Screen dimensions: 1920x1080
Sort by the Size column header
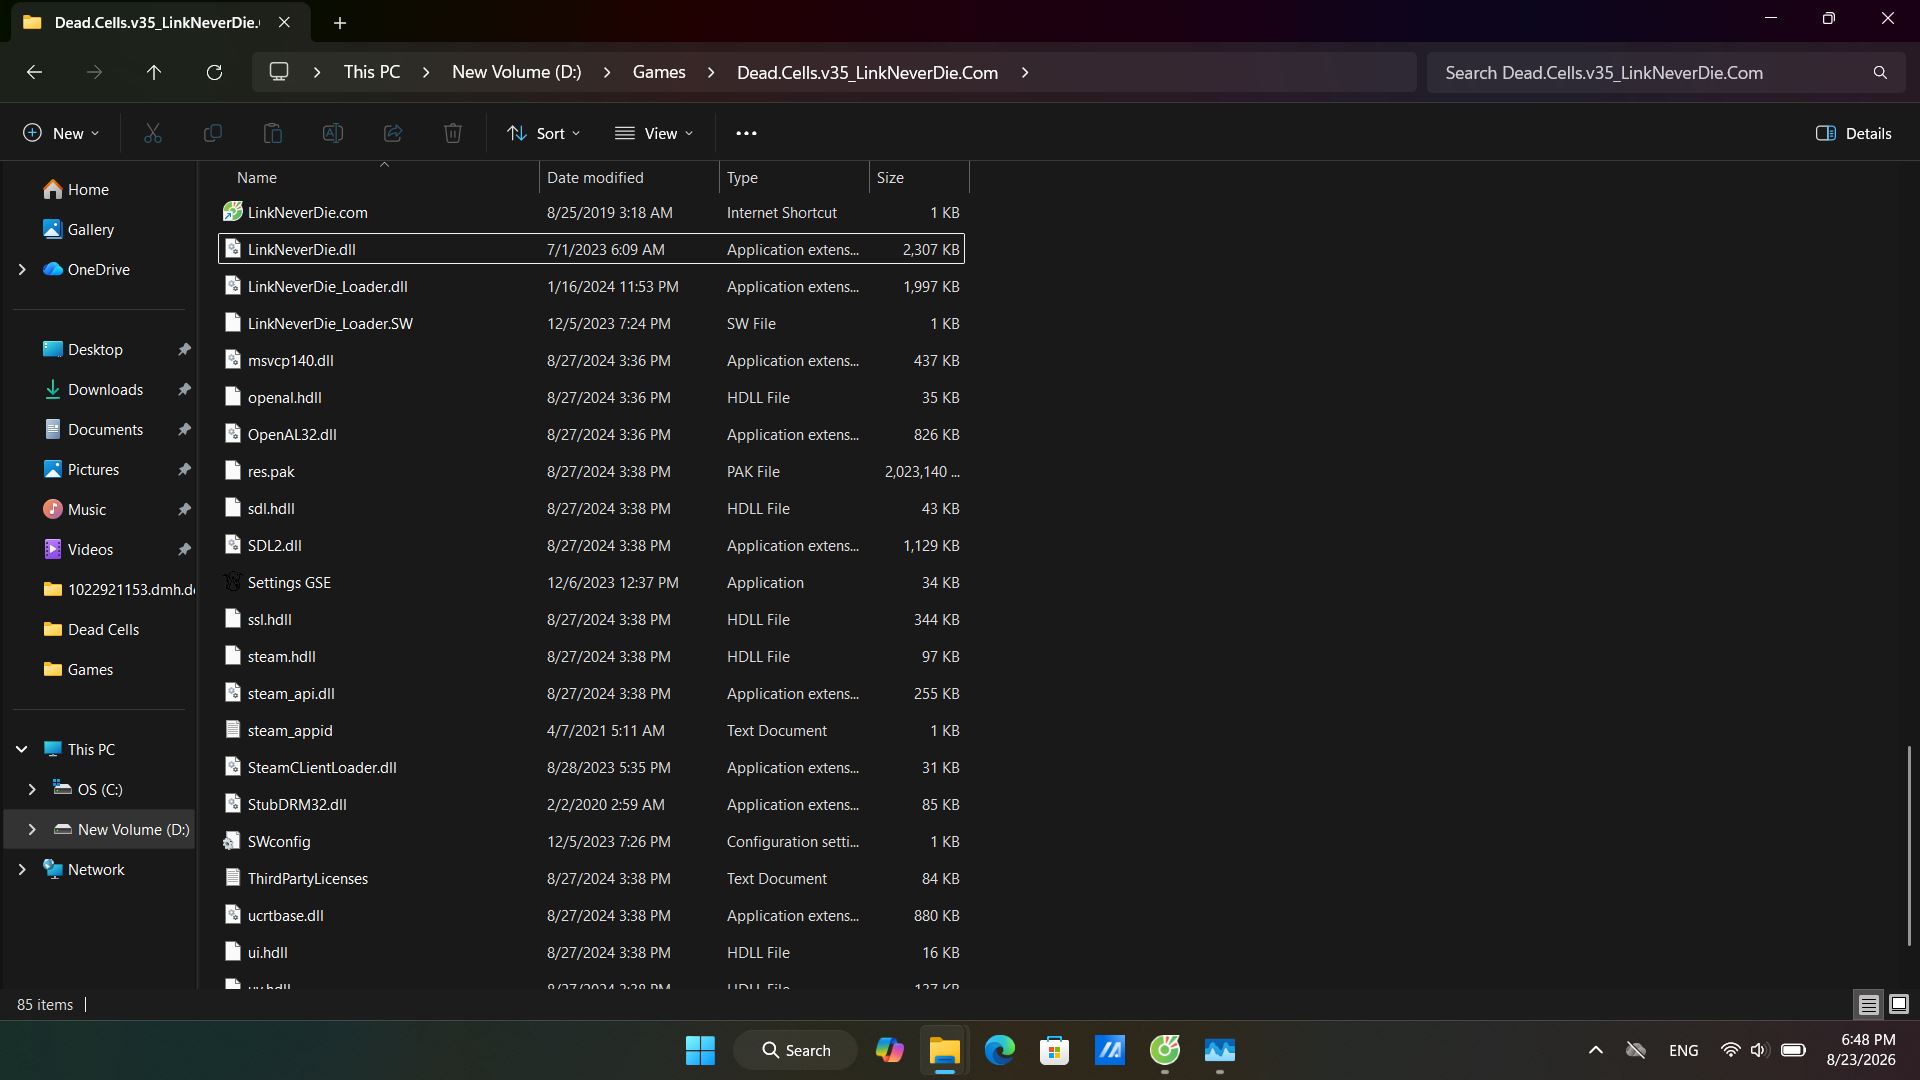click(919, 177)
